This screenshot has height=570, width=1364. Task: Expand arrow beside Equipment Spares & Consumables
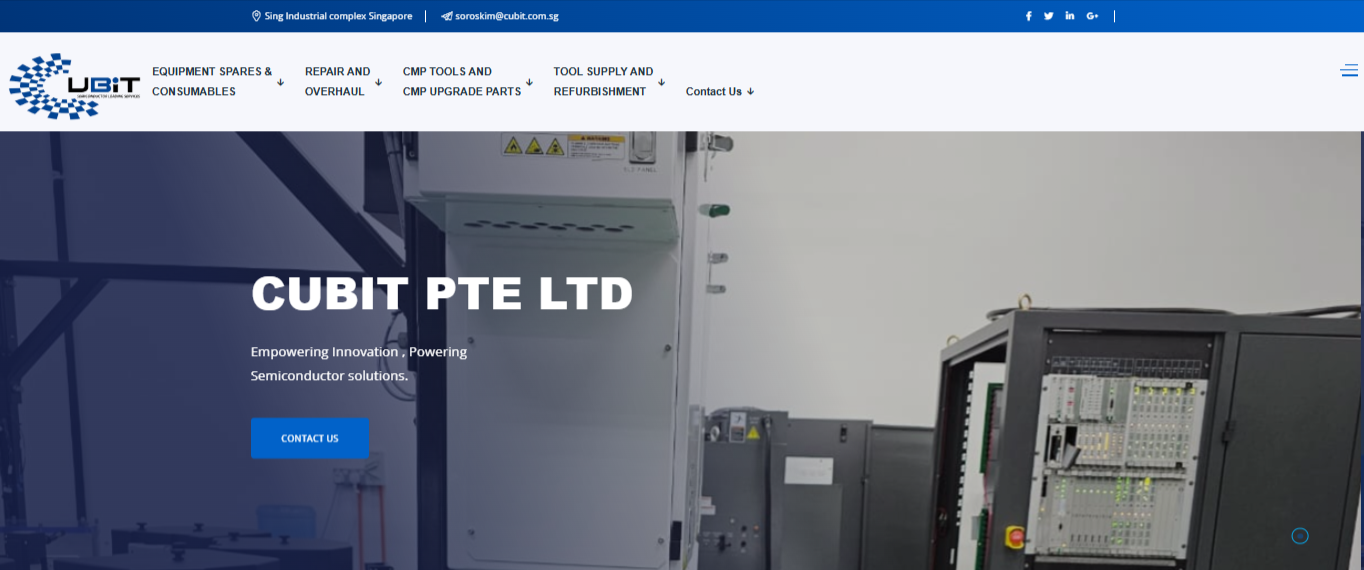pos(281,82)
